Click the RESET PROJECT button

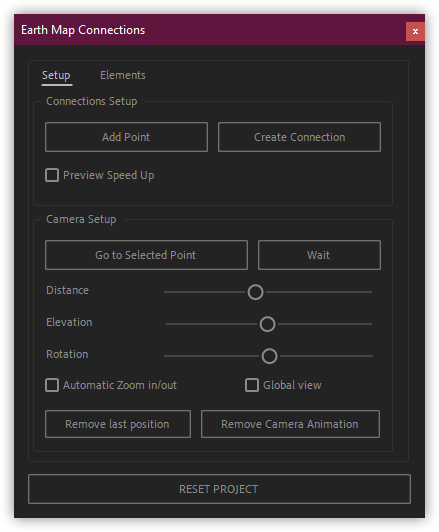click(x=219, y=489)
